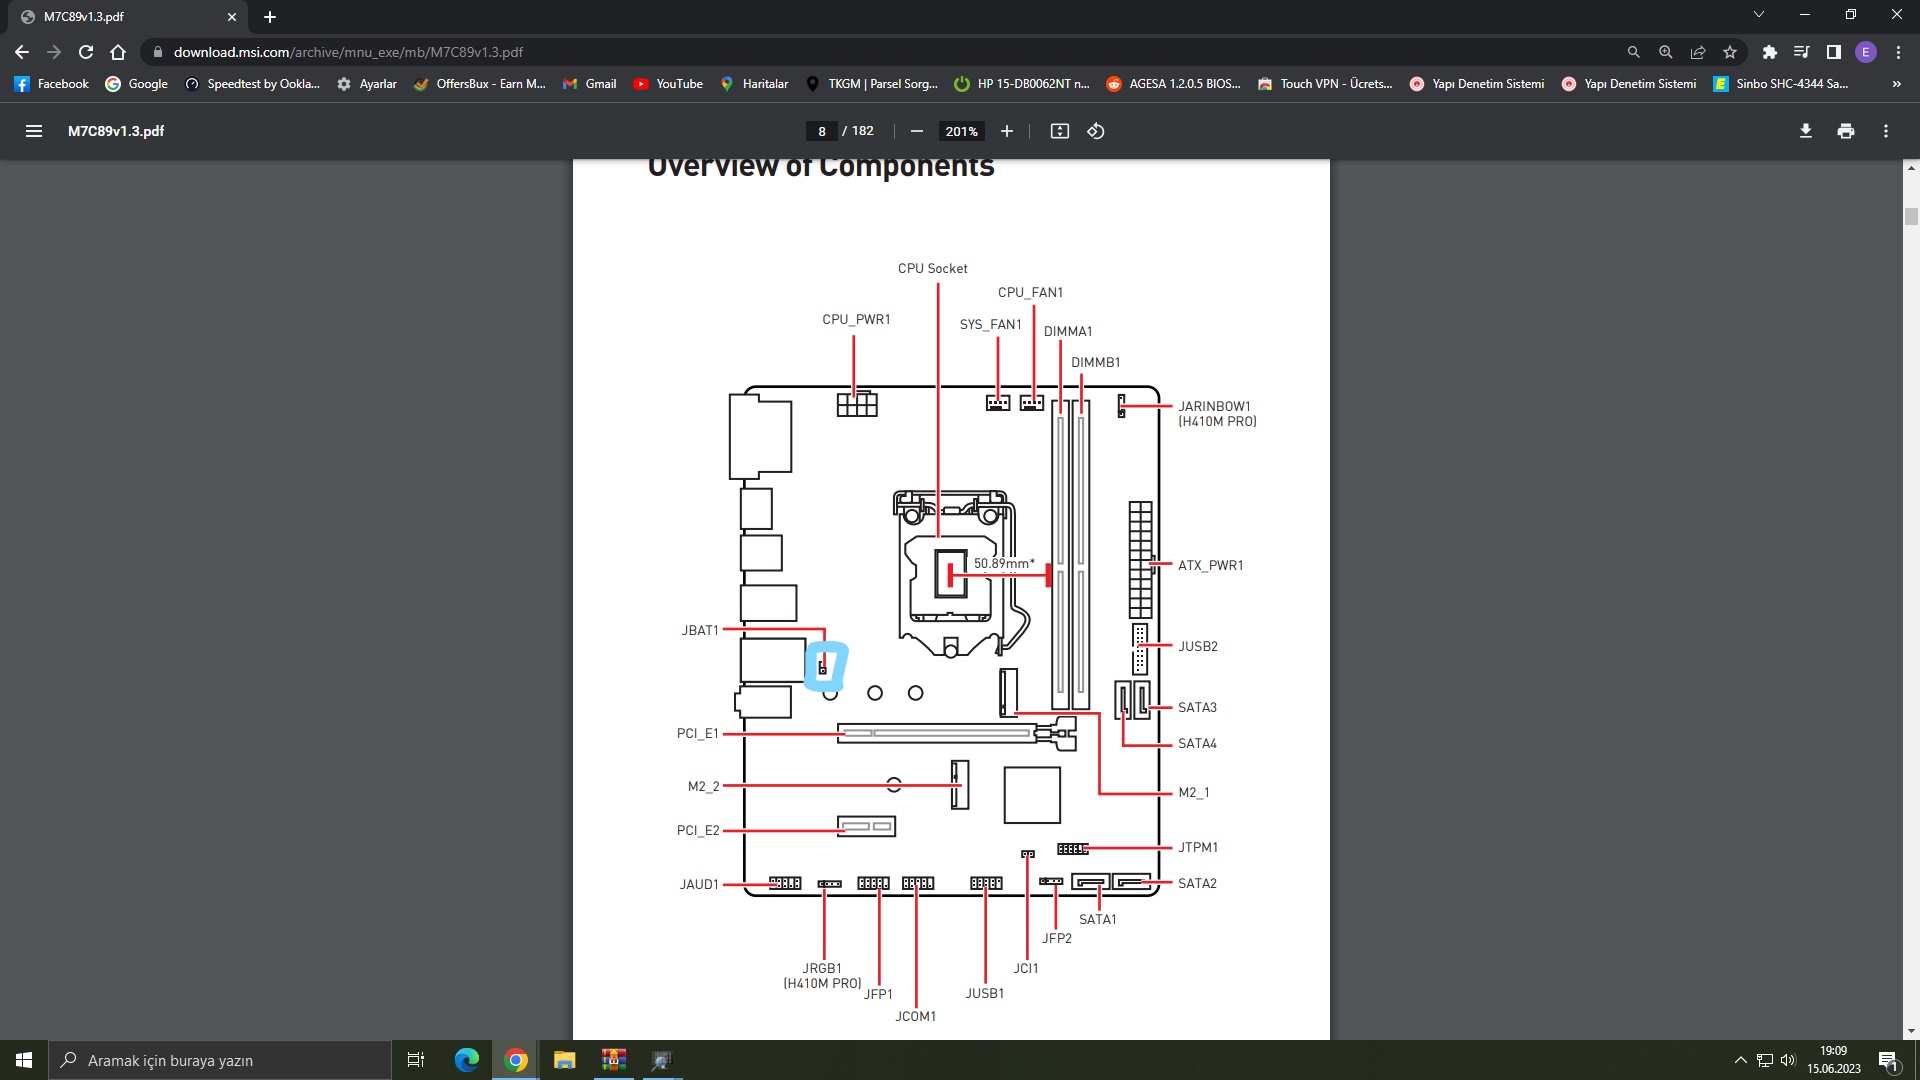
Task: Open Chrome's three-dot menu
Action: 1898,52
